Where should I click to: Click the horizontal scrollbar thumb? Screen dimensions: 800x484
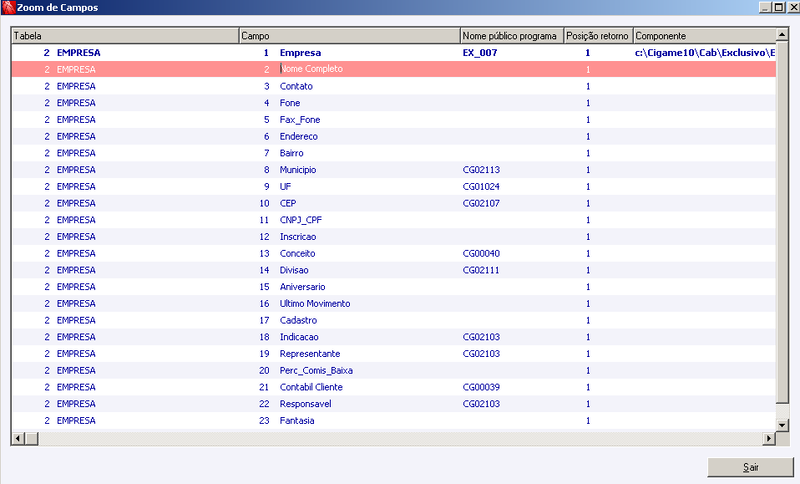click(32, 438)
